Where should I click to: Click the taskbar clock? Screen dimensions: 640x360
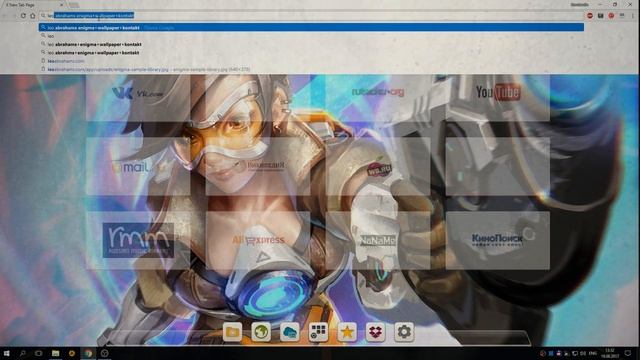(610, 353)
